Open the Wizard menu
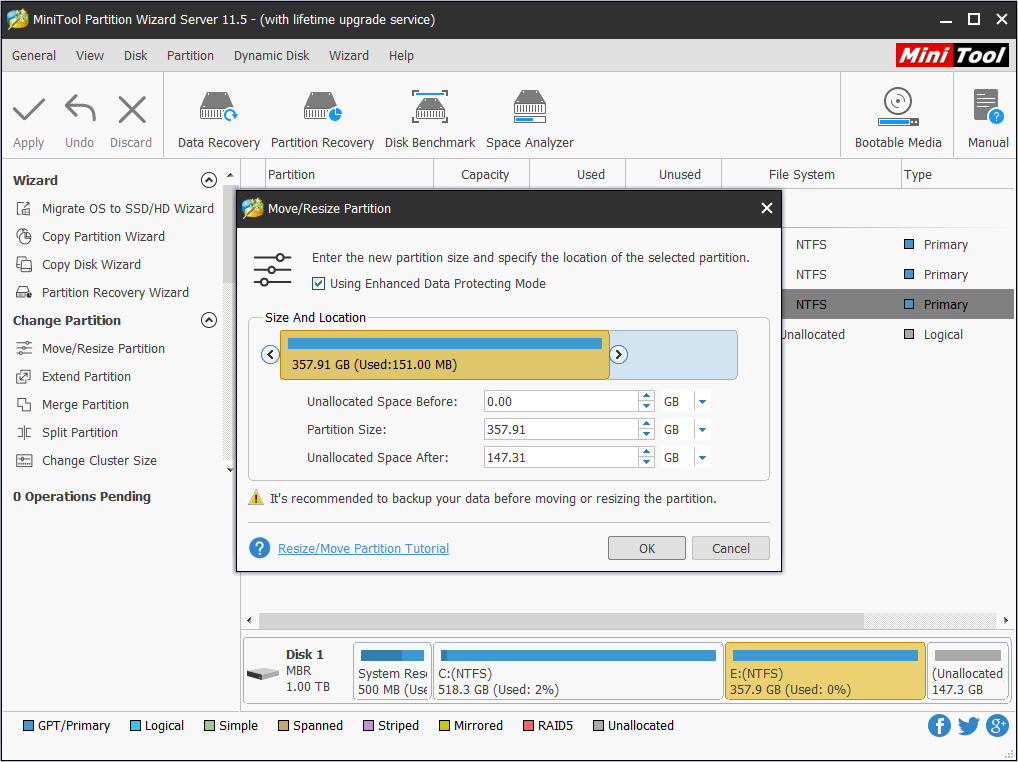1018x762 pixels. [x=349, y=56]
